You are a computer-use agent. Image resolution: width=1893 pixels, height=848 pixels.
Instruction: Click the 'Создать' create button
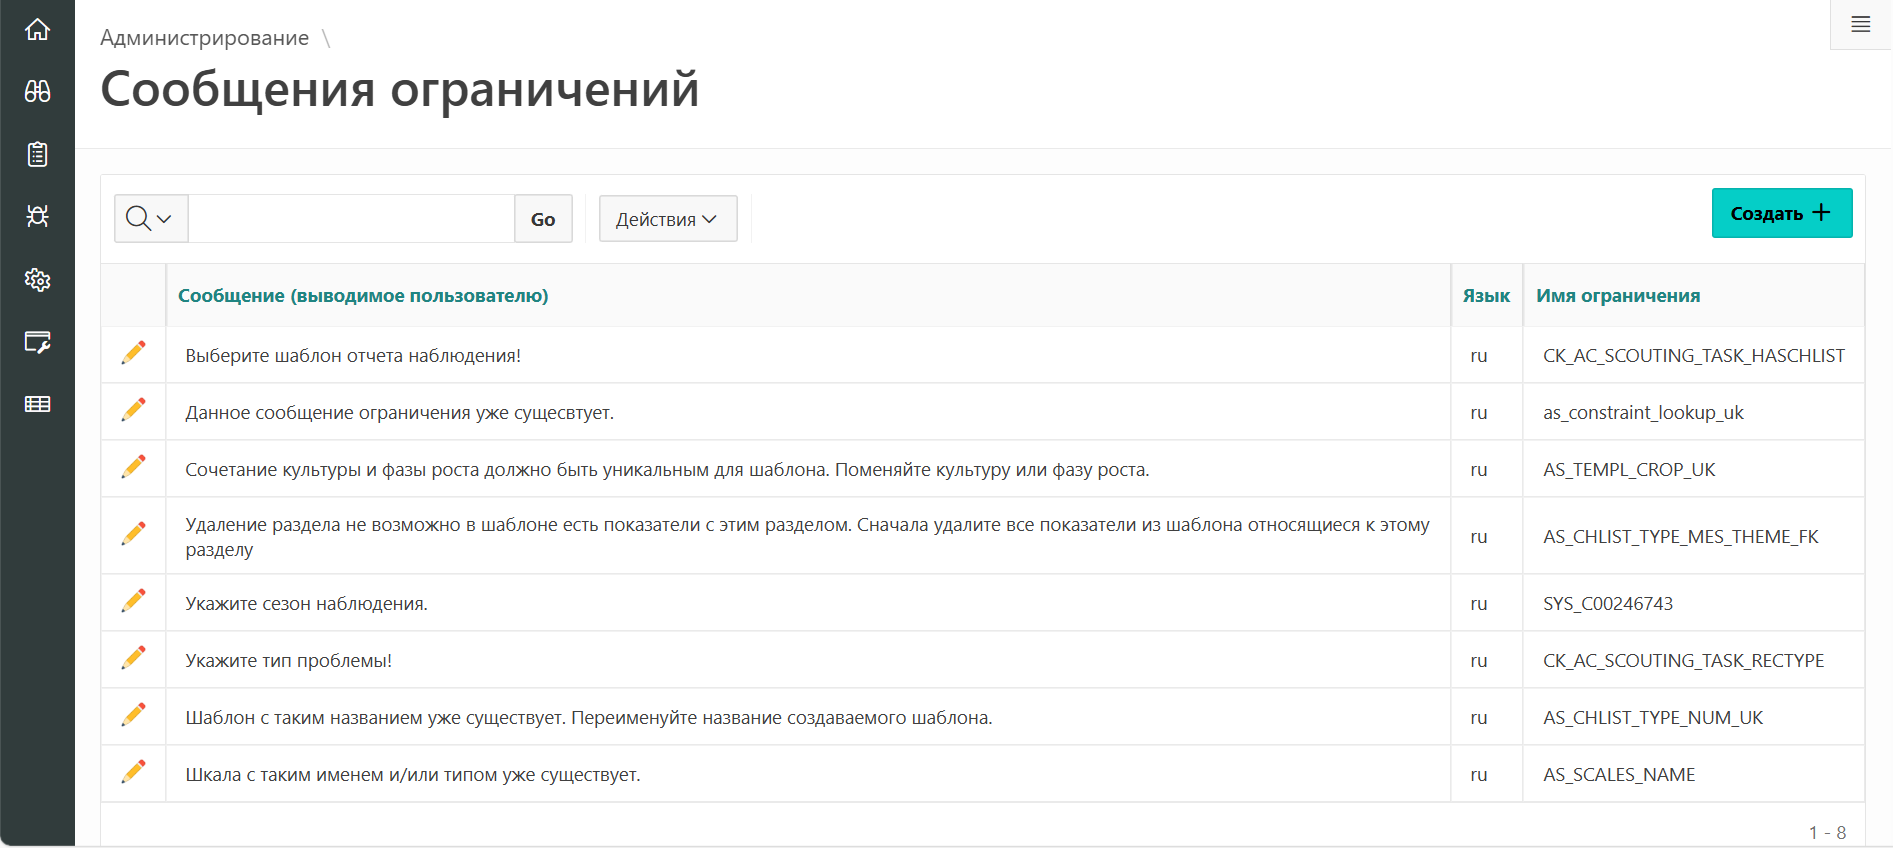[x=1782, y=213]
